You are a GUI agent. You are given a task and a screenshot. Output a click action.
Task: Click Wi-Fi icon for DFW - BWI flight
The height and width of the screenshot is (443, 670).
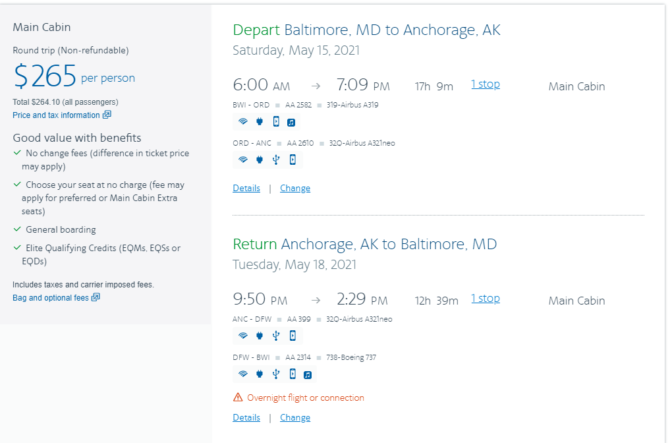click(242, 374)
